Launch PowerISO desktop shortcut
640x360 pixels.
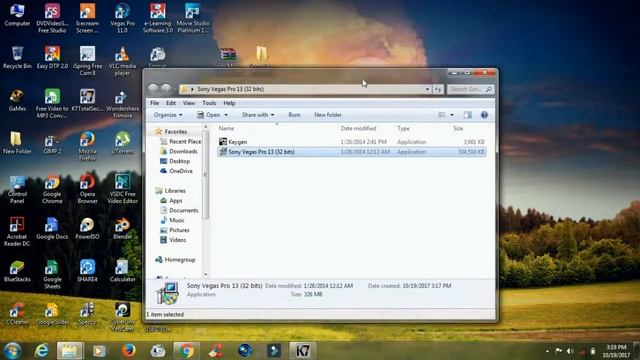coord(87,229)
